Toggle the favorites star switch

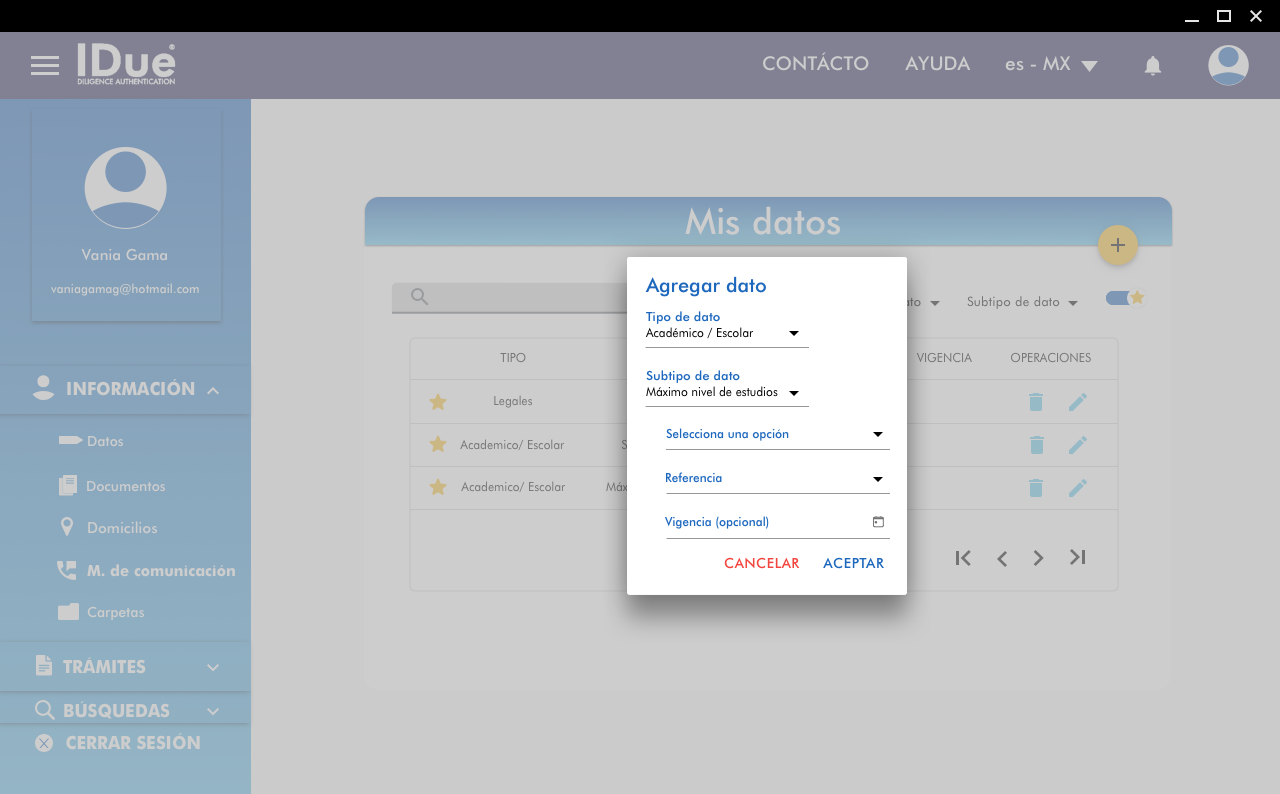coord(1124,298)
